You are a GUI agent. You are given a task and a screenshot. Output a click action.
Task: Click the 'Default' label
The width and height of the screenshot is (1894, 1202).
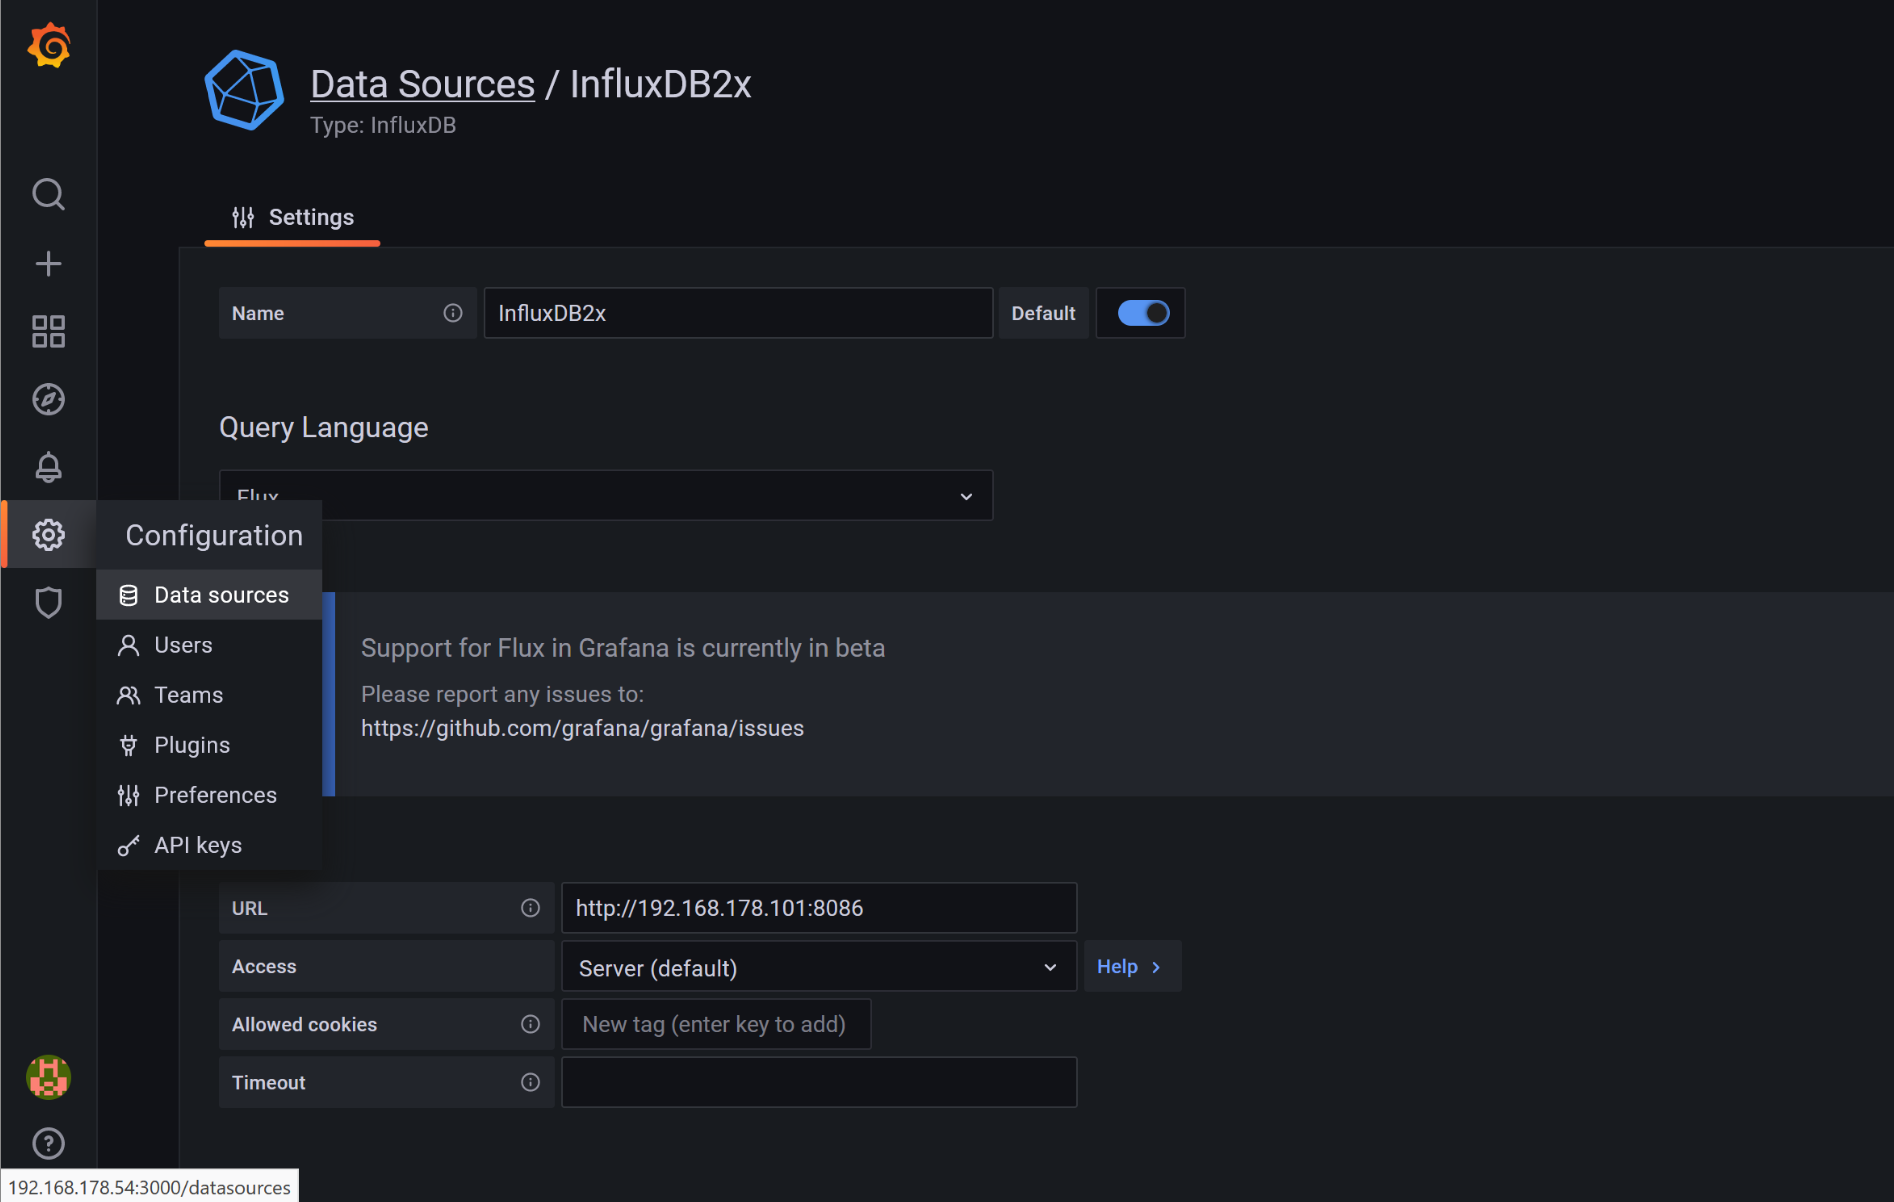(1043, 313)
